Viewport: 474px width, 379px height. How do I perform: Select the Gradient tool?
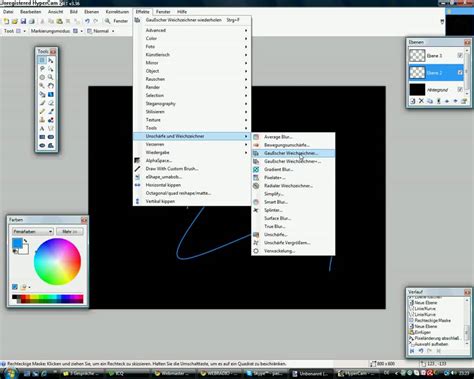(51, 94)
